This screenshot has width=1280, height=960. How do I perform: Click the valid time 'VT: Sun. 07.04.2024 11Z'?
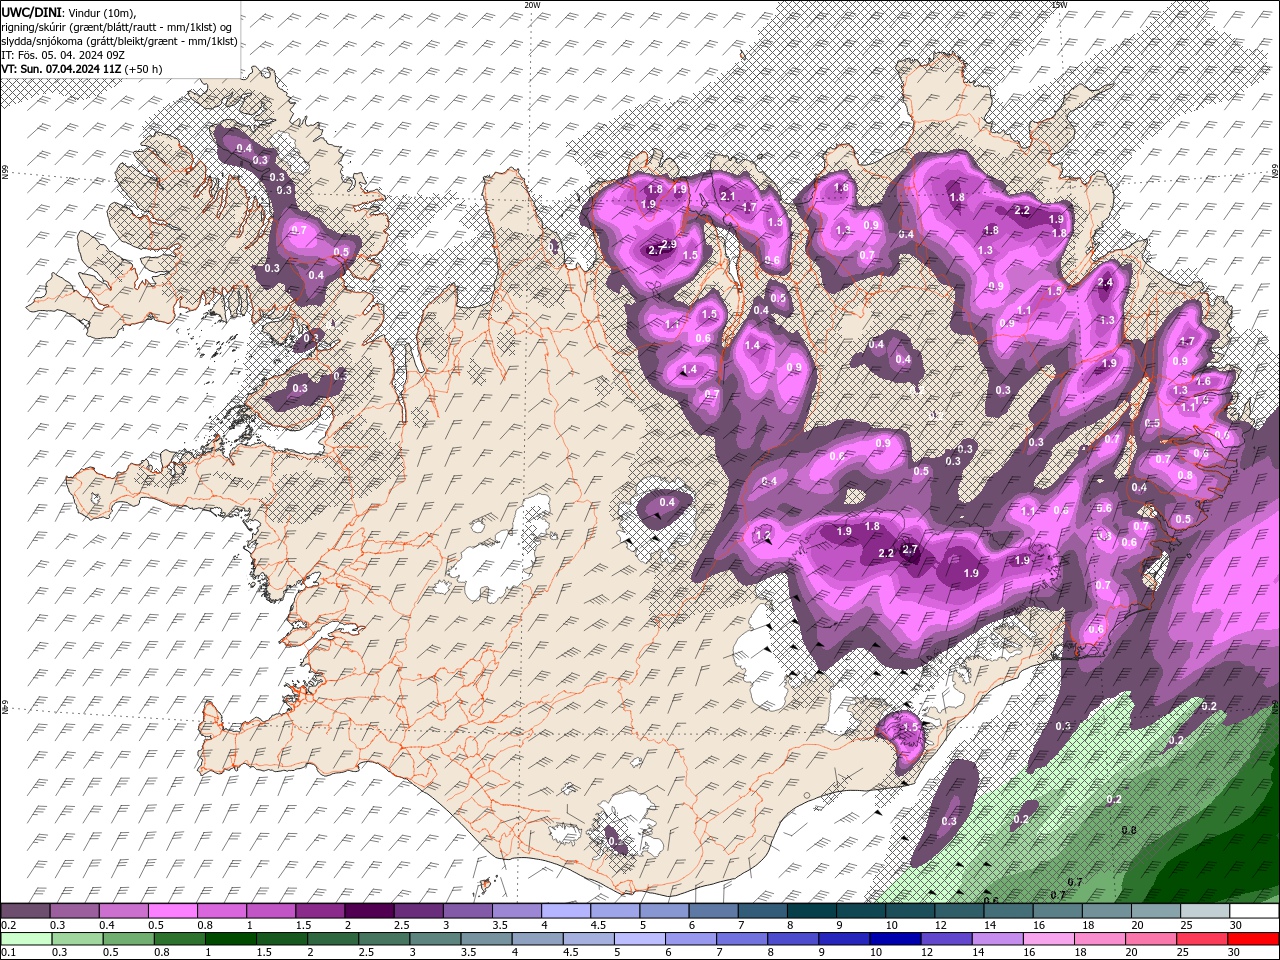click(62, 69)
